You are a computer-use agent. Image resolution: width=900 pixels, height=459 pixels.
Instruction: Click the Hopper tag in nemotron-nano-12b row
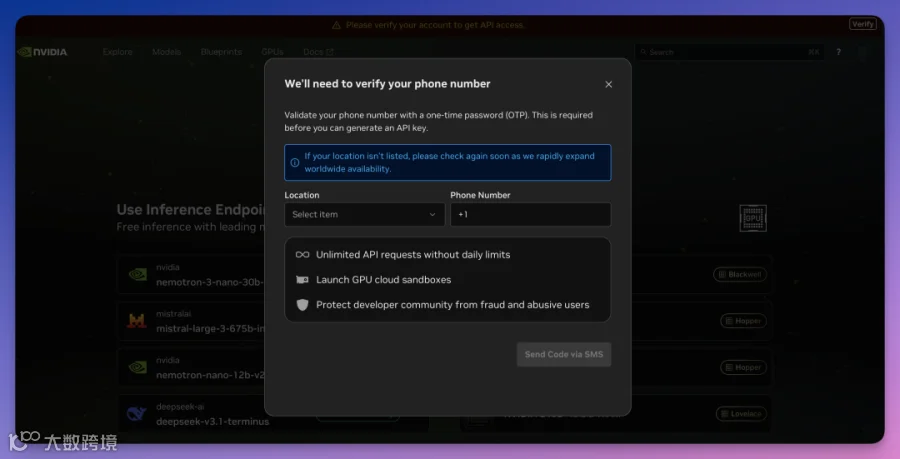743,367
